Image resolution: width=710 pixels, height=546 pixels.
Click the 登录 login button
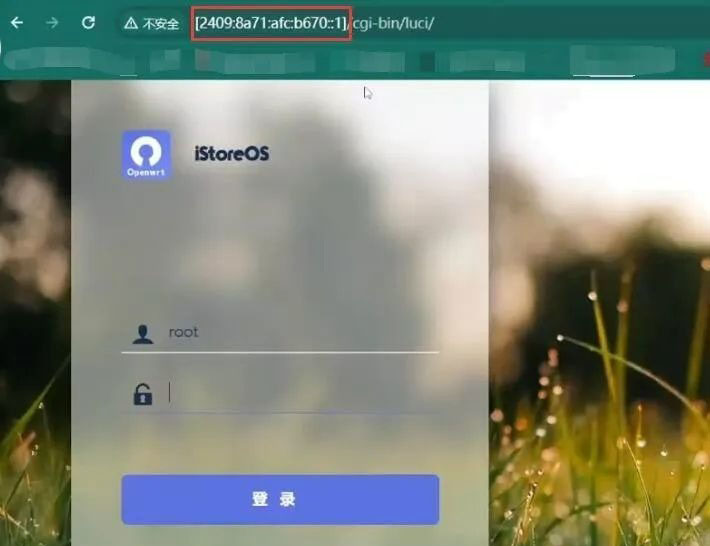280,499
